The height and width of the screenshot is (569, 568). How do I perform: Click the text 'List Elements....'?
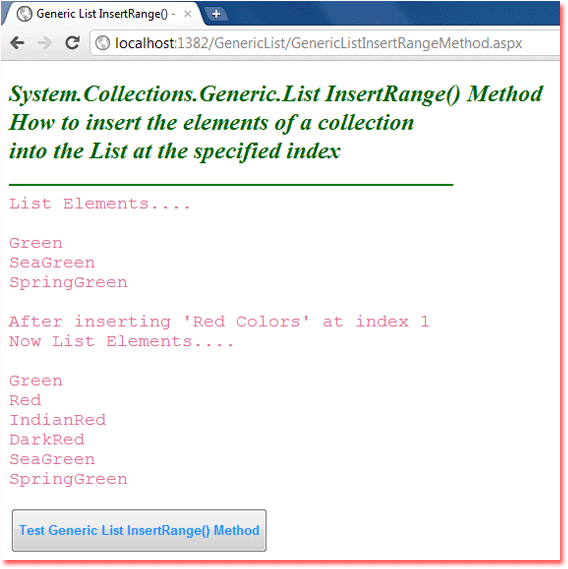click(x=99, y=204)
